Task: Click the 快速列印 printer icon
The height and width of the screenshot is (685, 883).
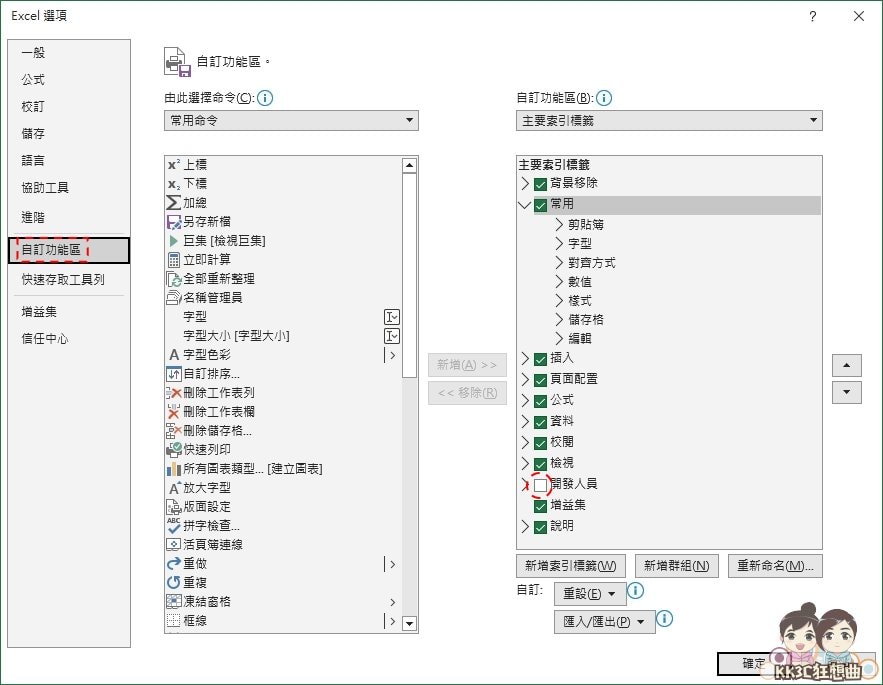Action: click(x=174, y=450)
